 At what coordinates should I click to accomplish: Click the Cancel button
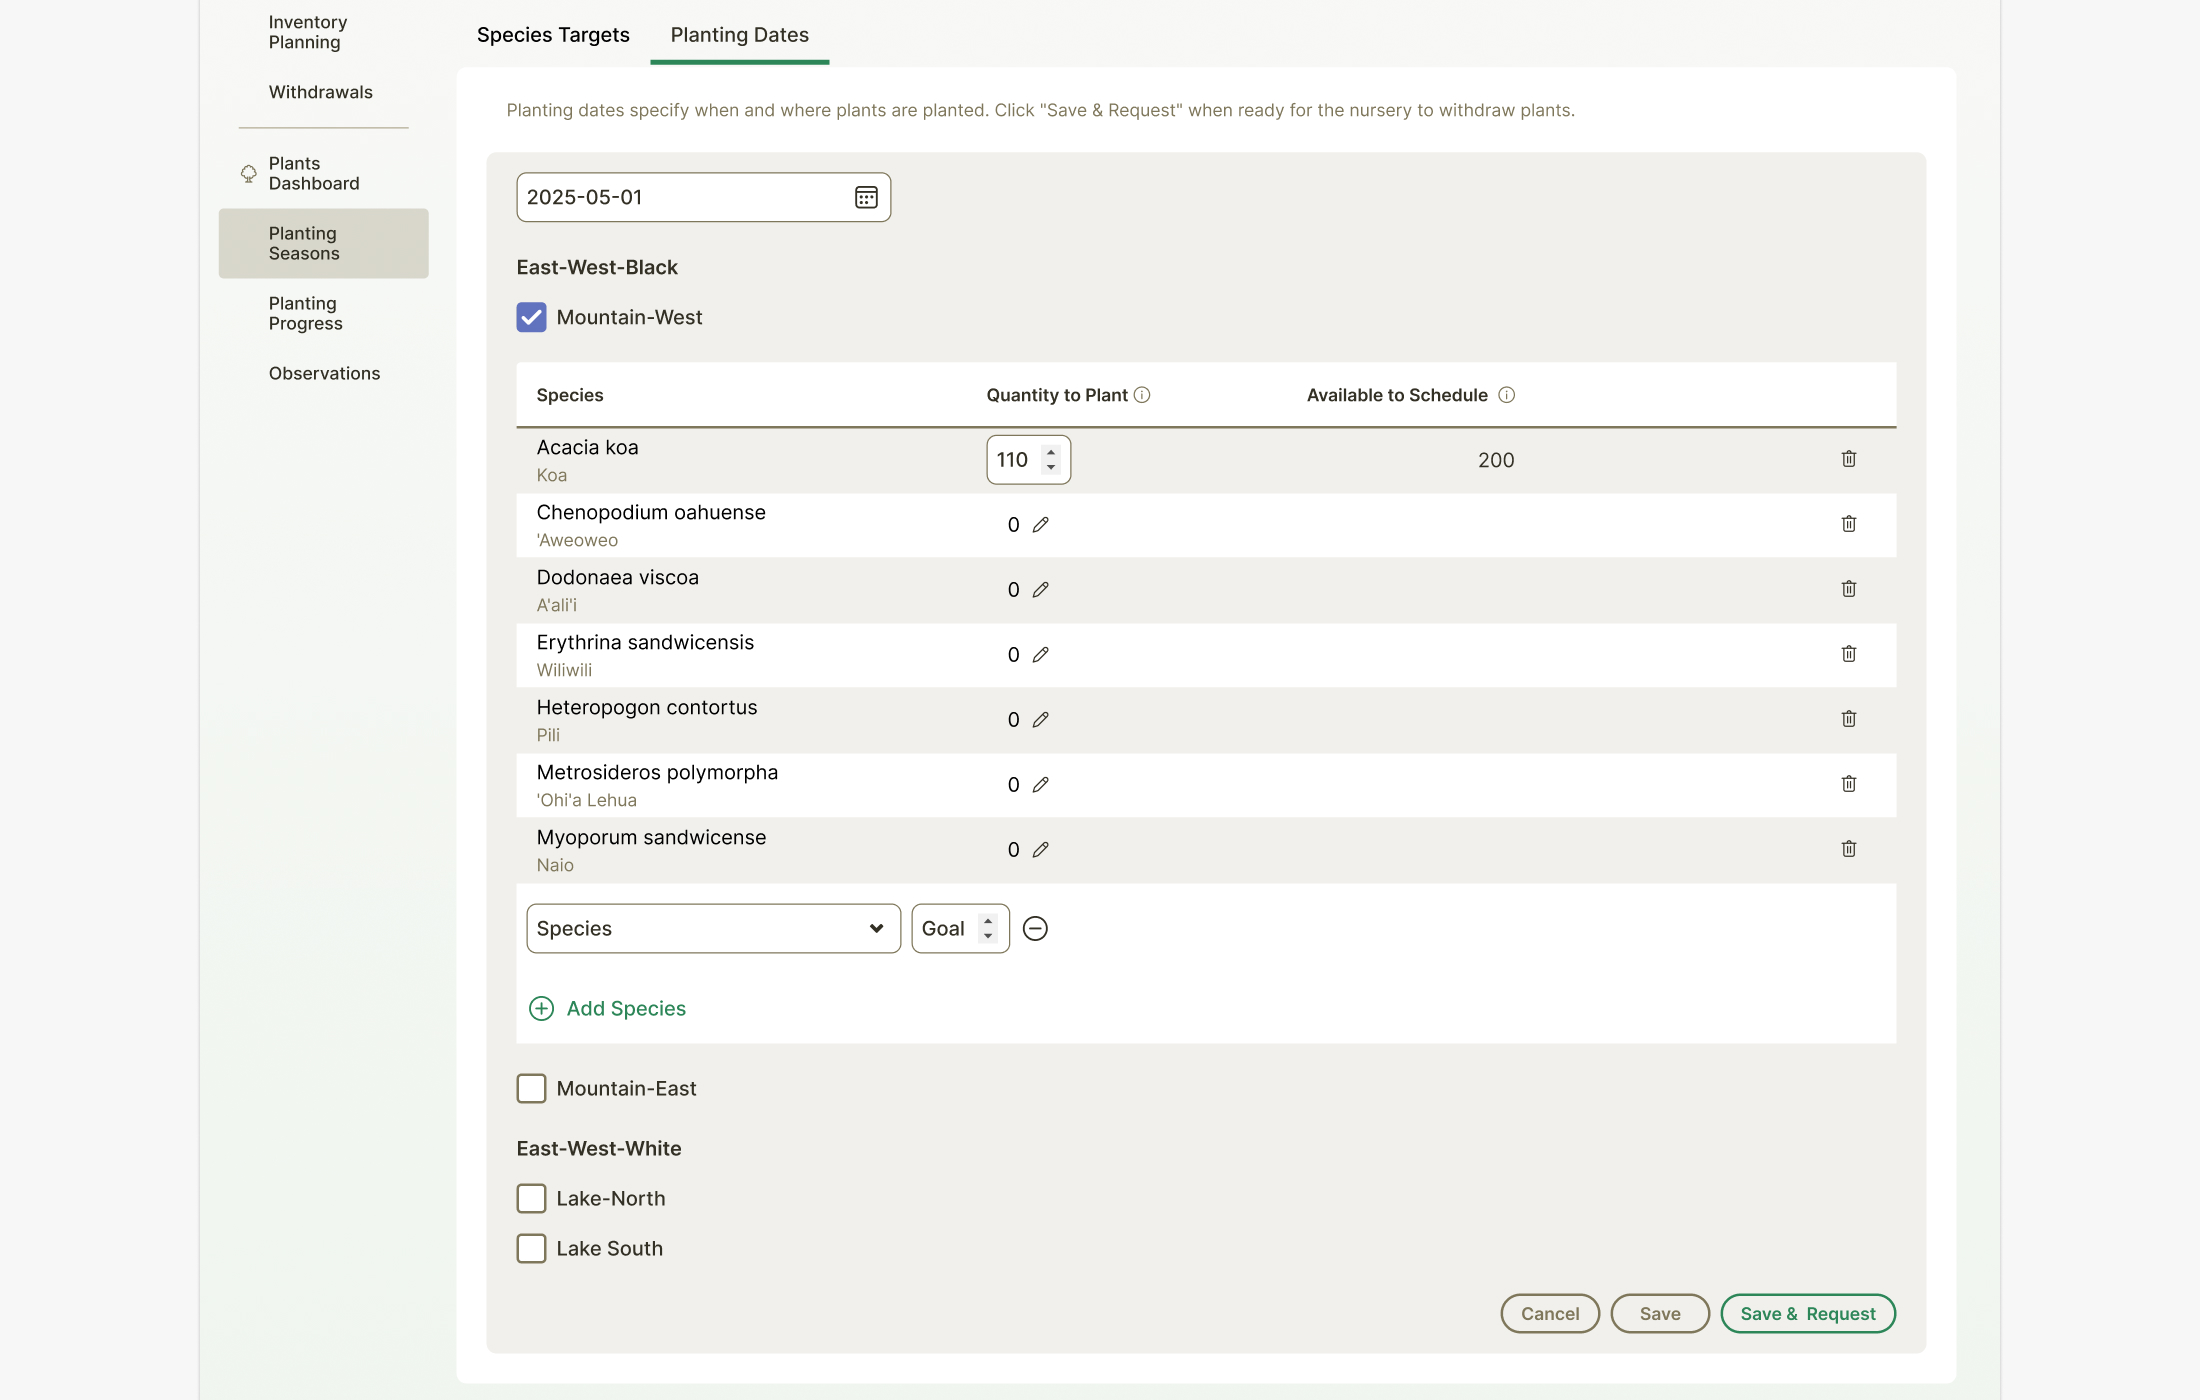(x=1550, y=1314)
